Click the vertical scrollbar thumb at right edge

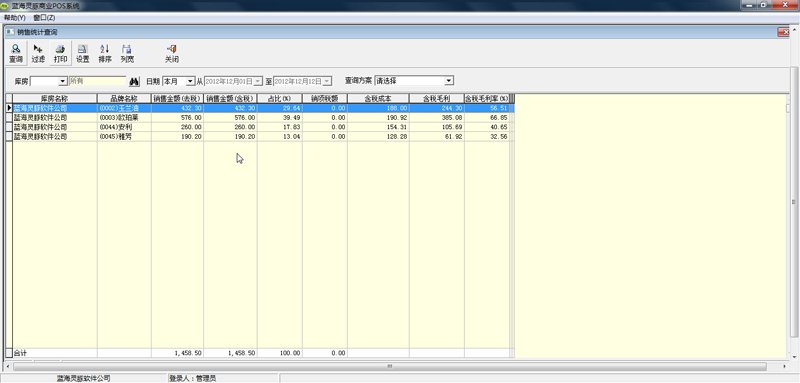793,201
